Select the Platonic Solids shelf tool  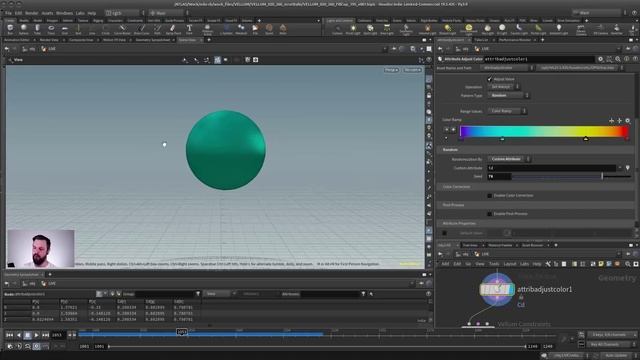pyautogui.click(x=207, y=29)
